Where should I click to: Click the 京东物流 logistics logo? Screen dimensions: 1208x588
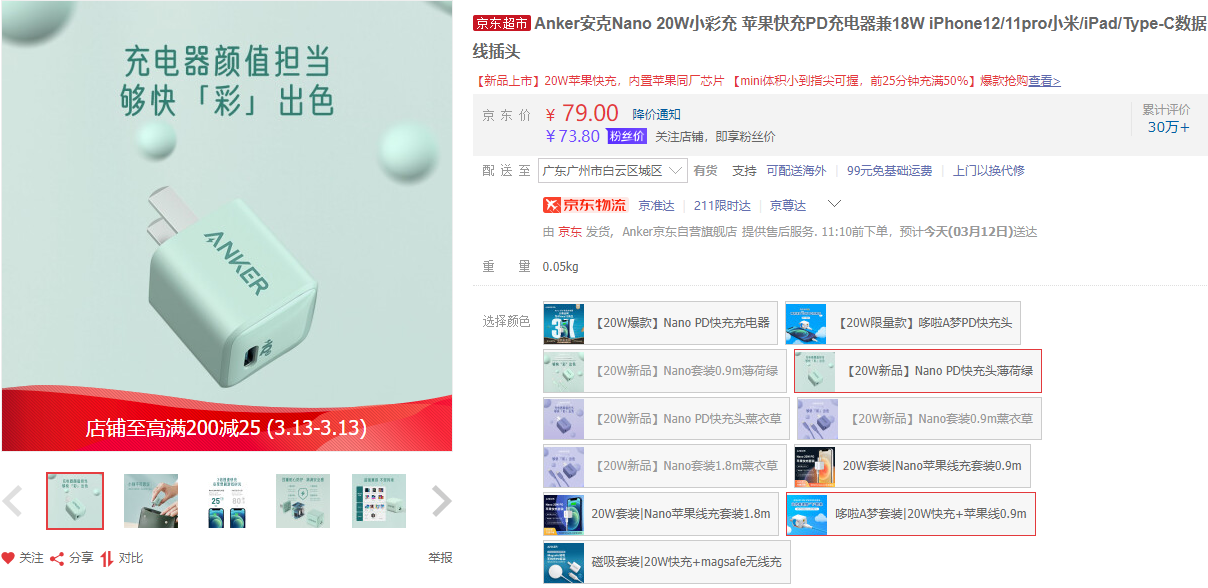(584, 205)
